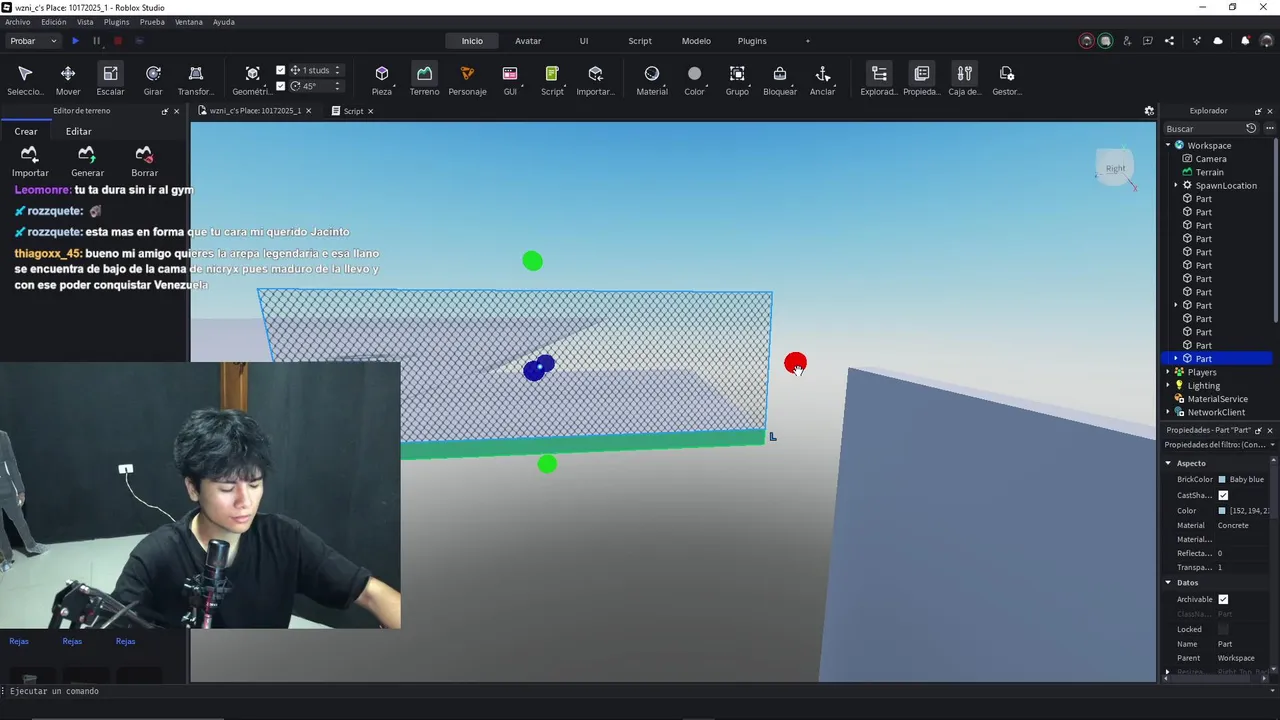Expand the SpawnLocation node
The height and width of the screenshot is (720, 1280).
click(x=1176, y=186)
